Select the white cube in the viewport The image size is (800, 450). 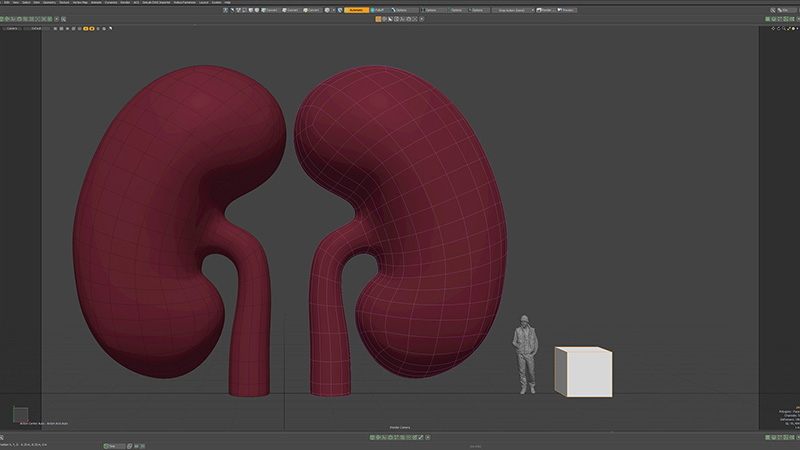pyautogui.click(x=584, y=372)
